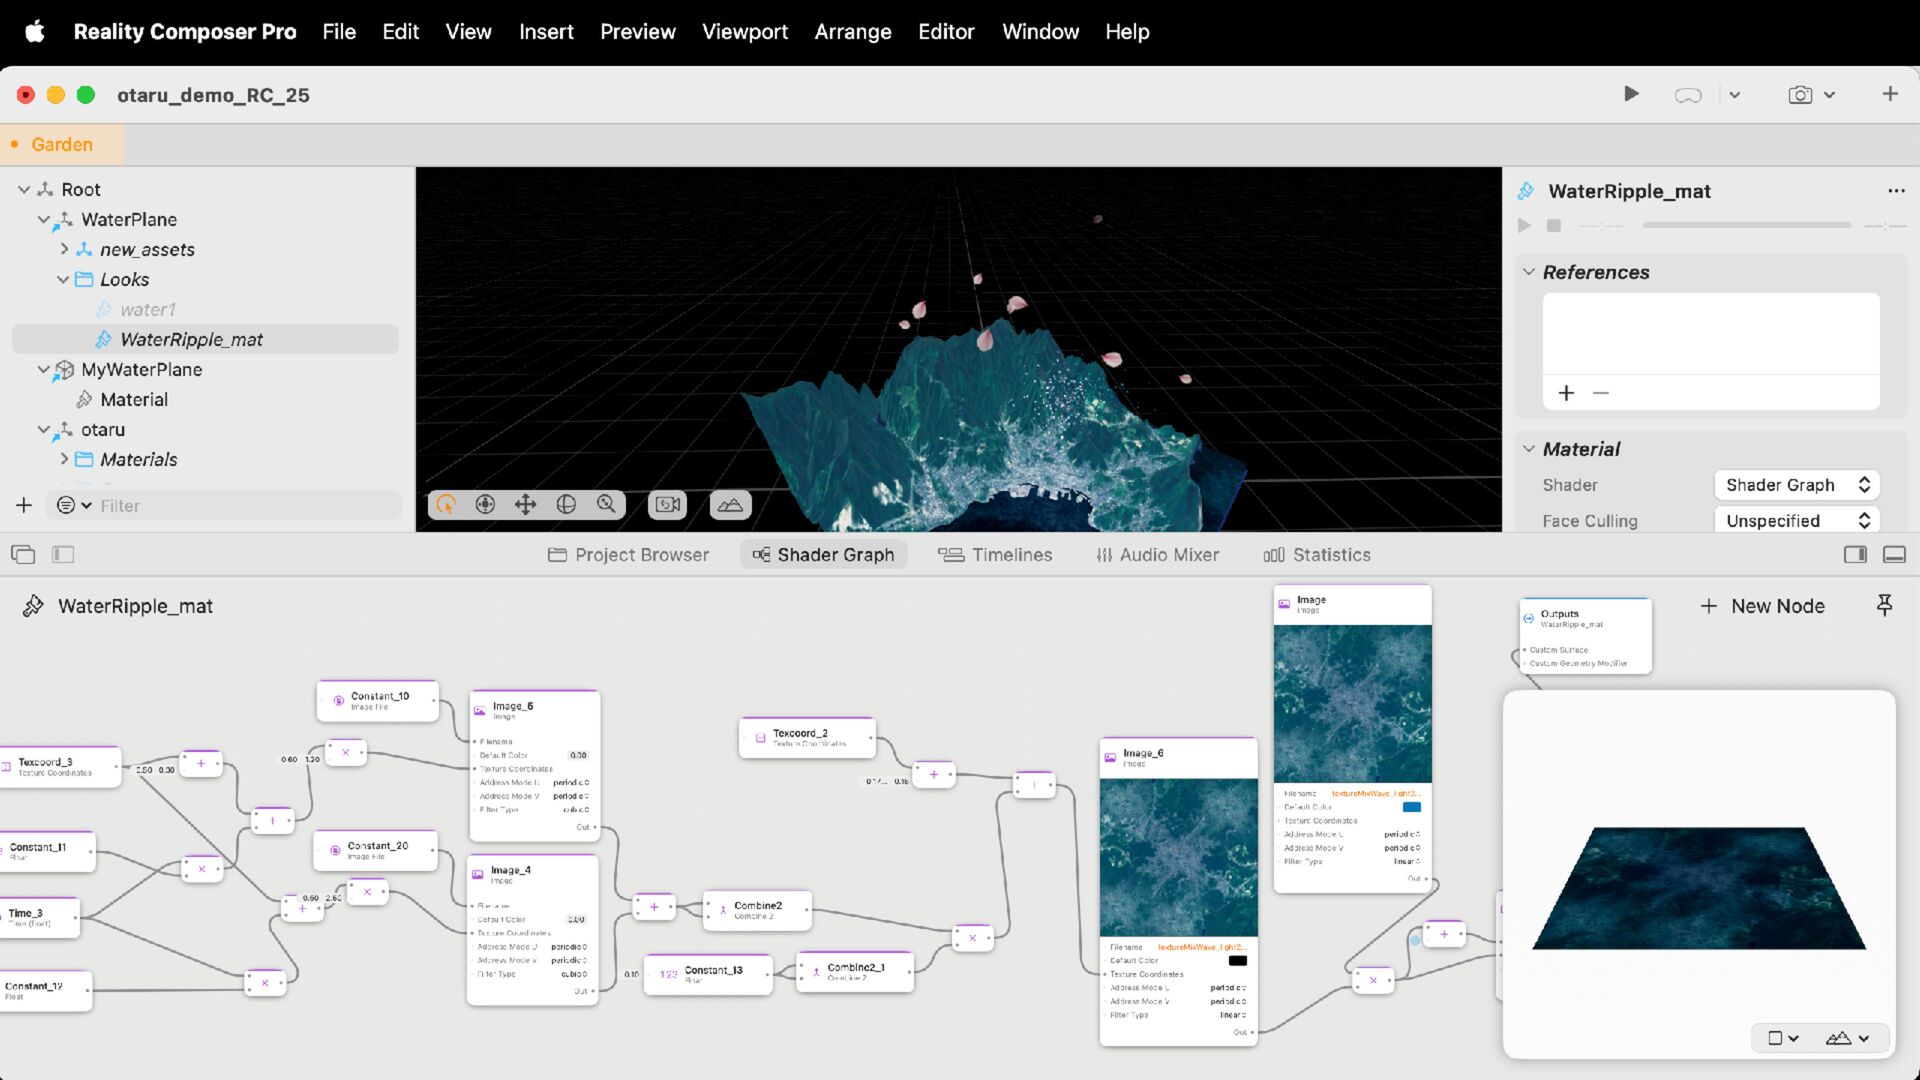Screen dimensions: 1920x1080
Task: Toggle the right inspector panel visibility
Action: [x=1855, y=555]
